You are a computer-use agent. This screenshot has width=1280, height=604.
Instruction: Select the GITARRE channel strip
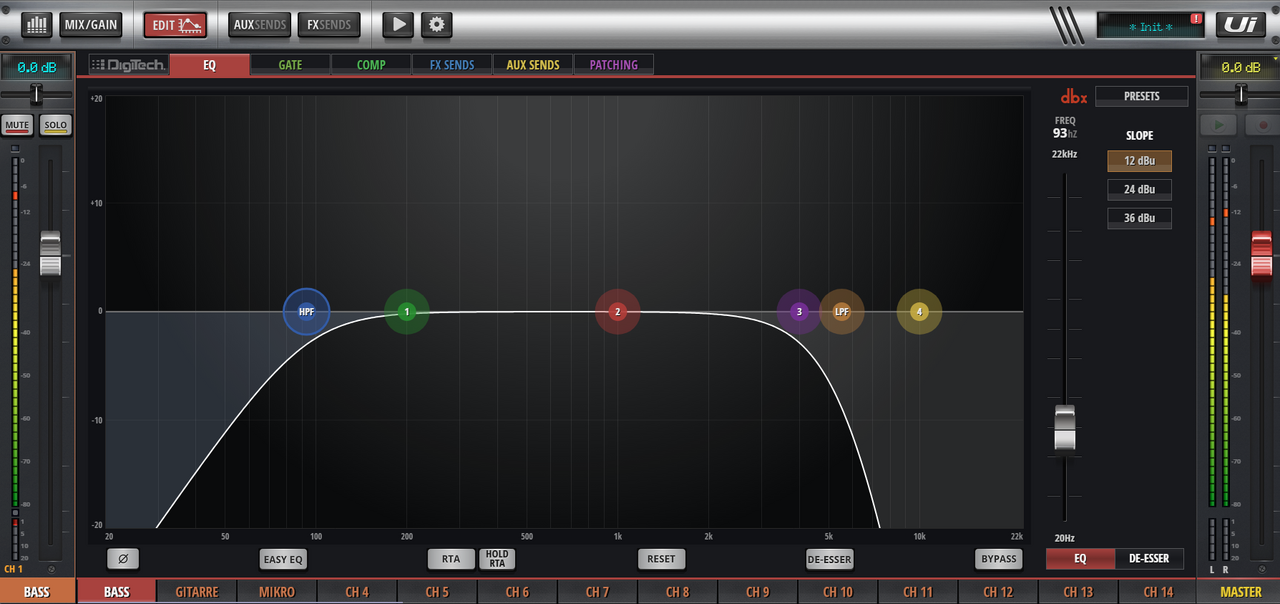(x=197, y=592)
